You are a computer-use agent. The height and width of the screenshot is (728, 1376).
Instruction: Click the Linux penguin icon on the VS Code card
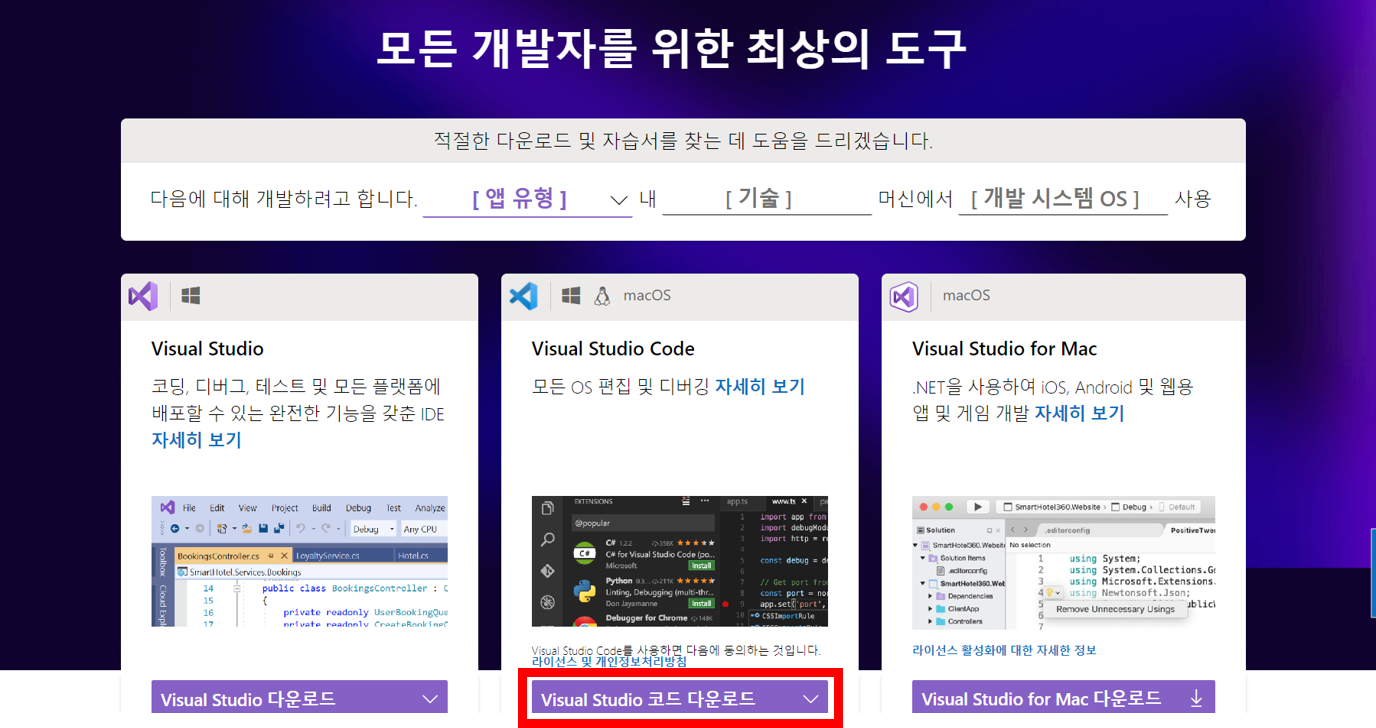pos(602,296)
